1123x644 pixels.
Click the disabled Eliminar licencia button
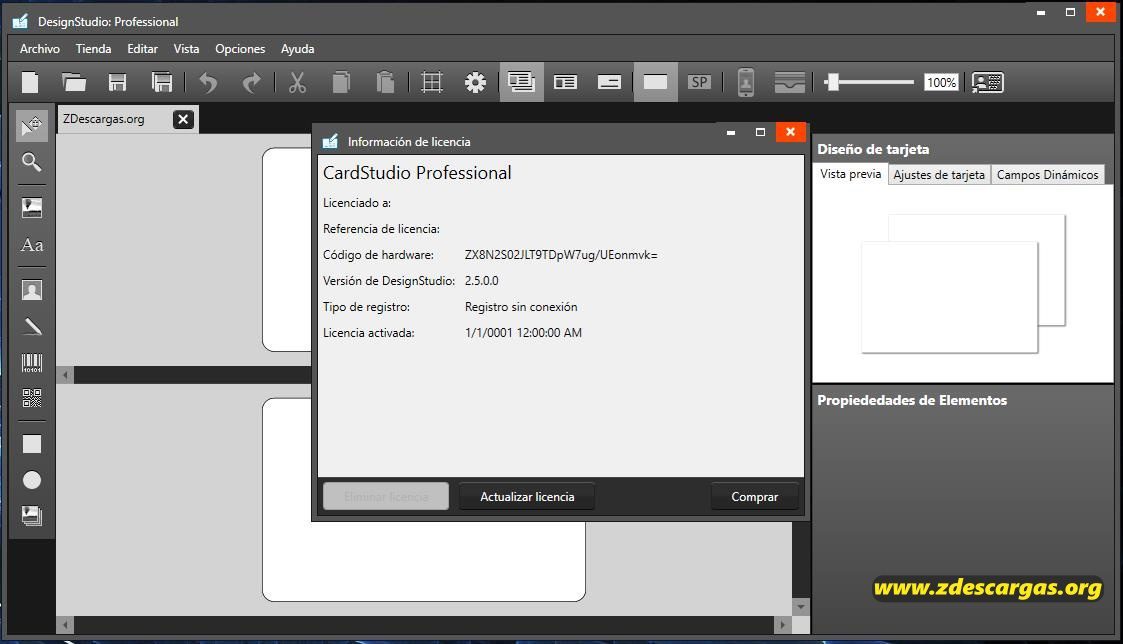[386, 496]
